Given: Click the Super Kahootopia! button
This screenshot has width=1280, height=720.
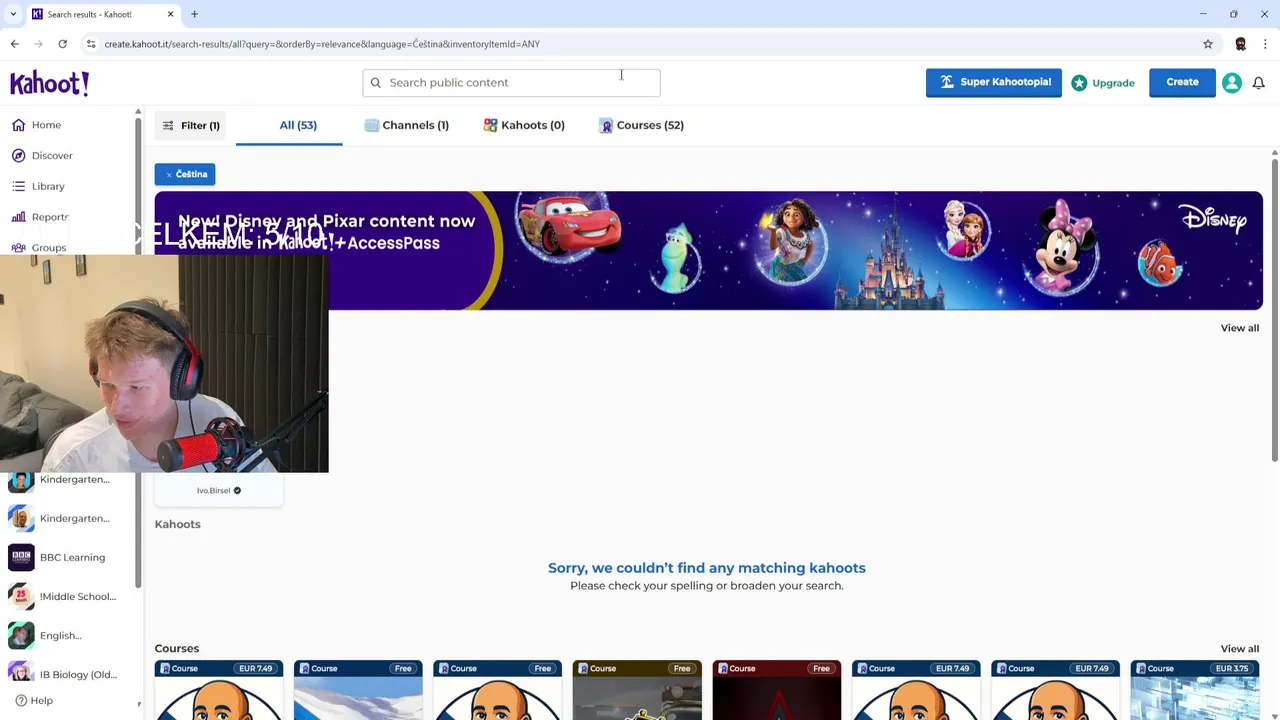Looking at the screenshot, I should [x=993, y=82].
